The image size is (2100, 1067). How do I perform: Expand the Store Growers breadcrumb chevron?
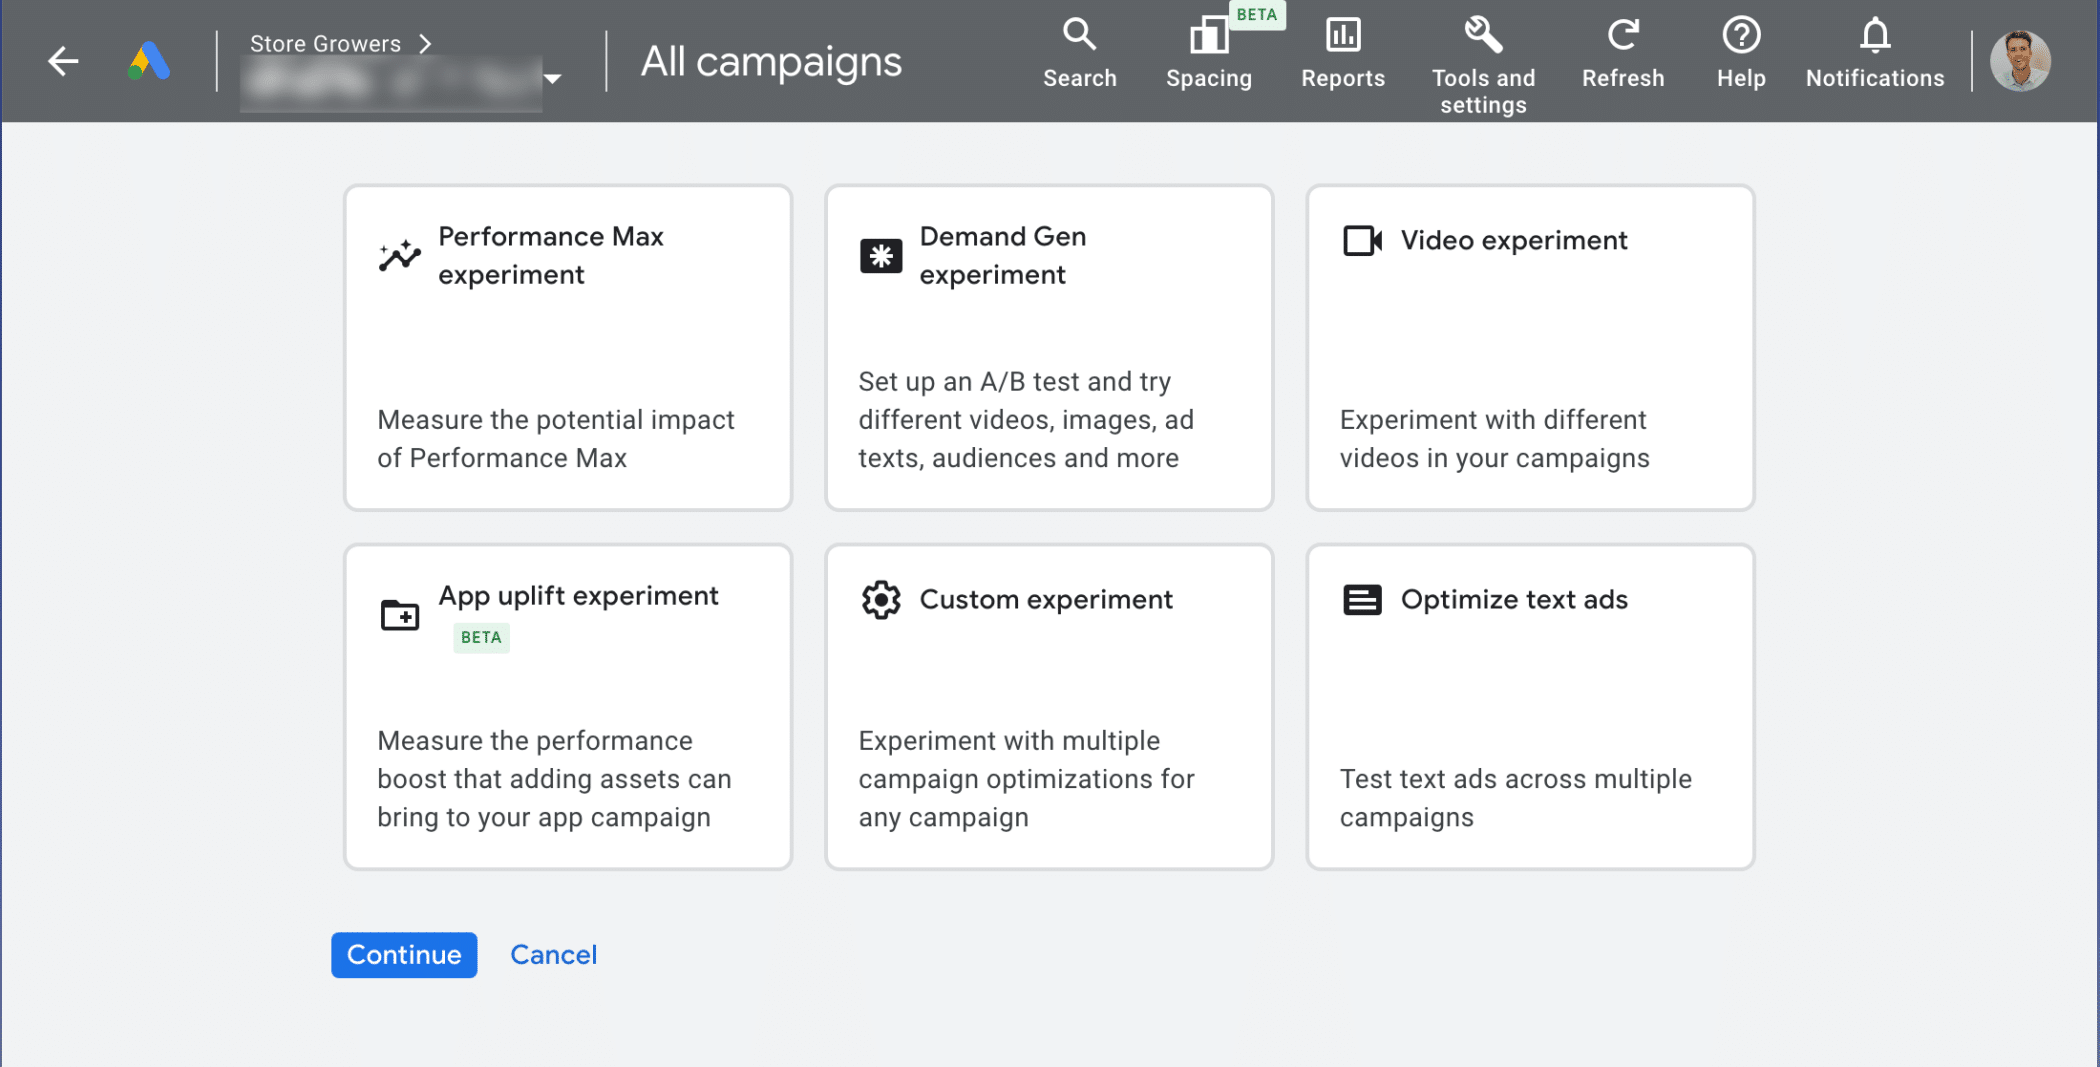coord(426,44)
